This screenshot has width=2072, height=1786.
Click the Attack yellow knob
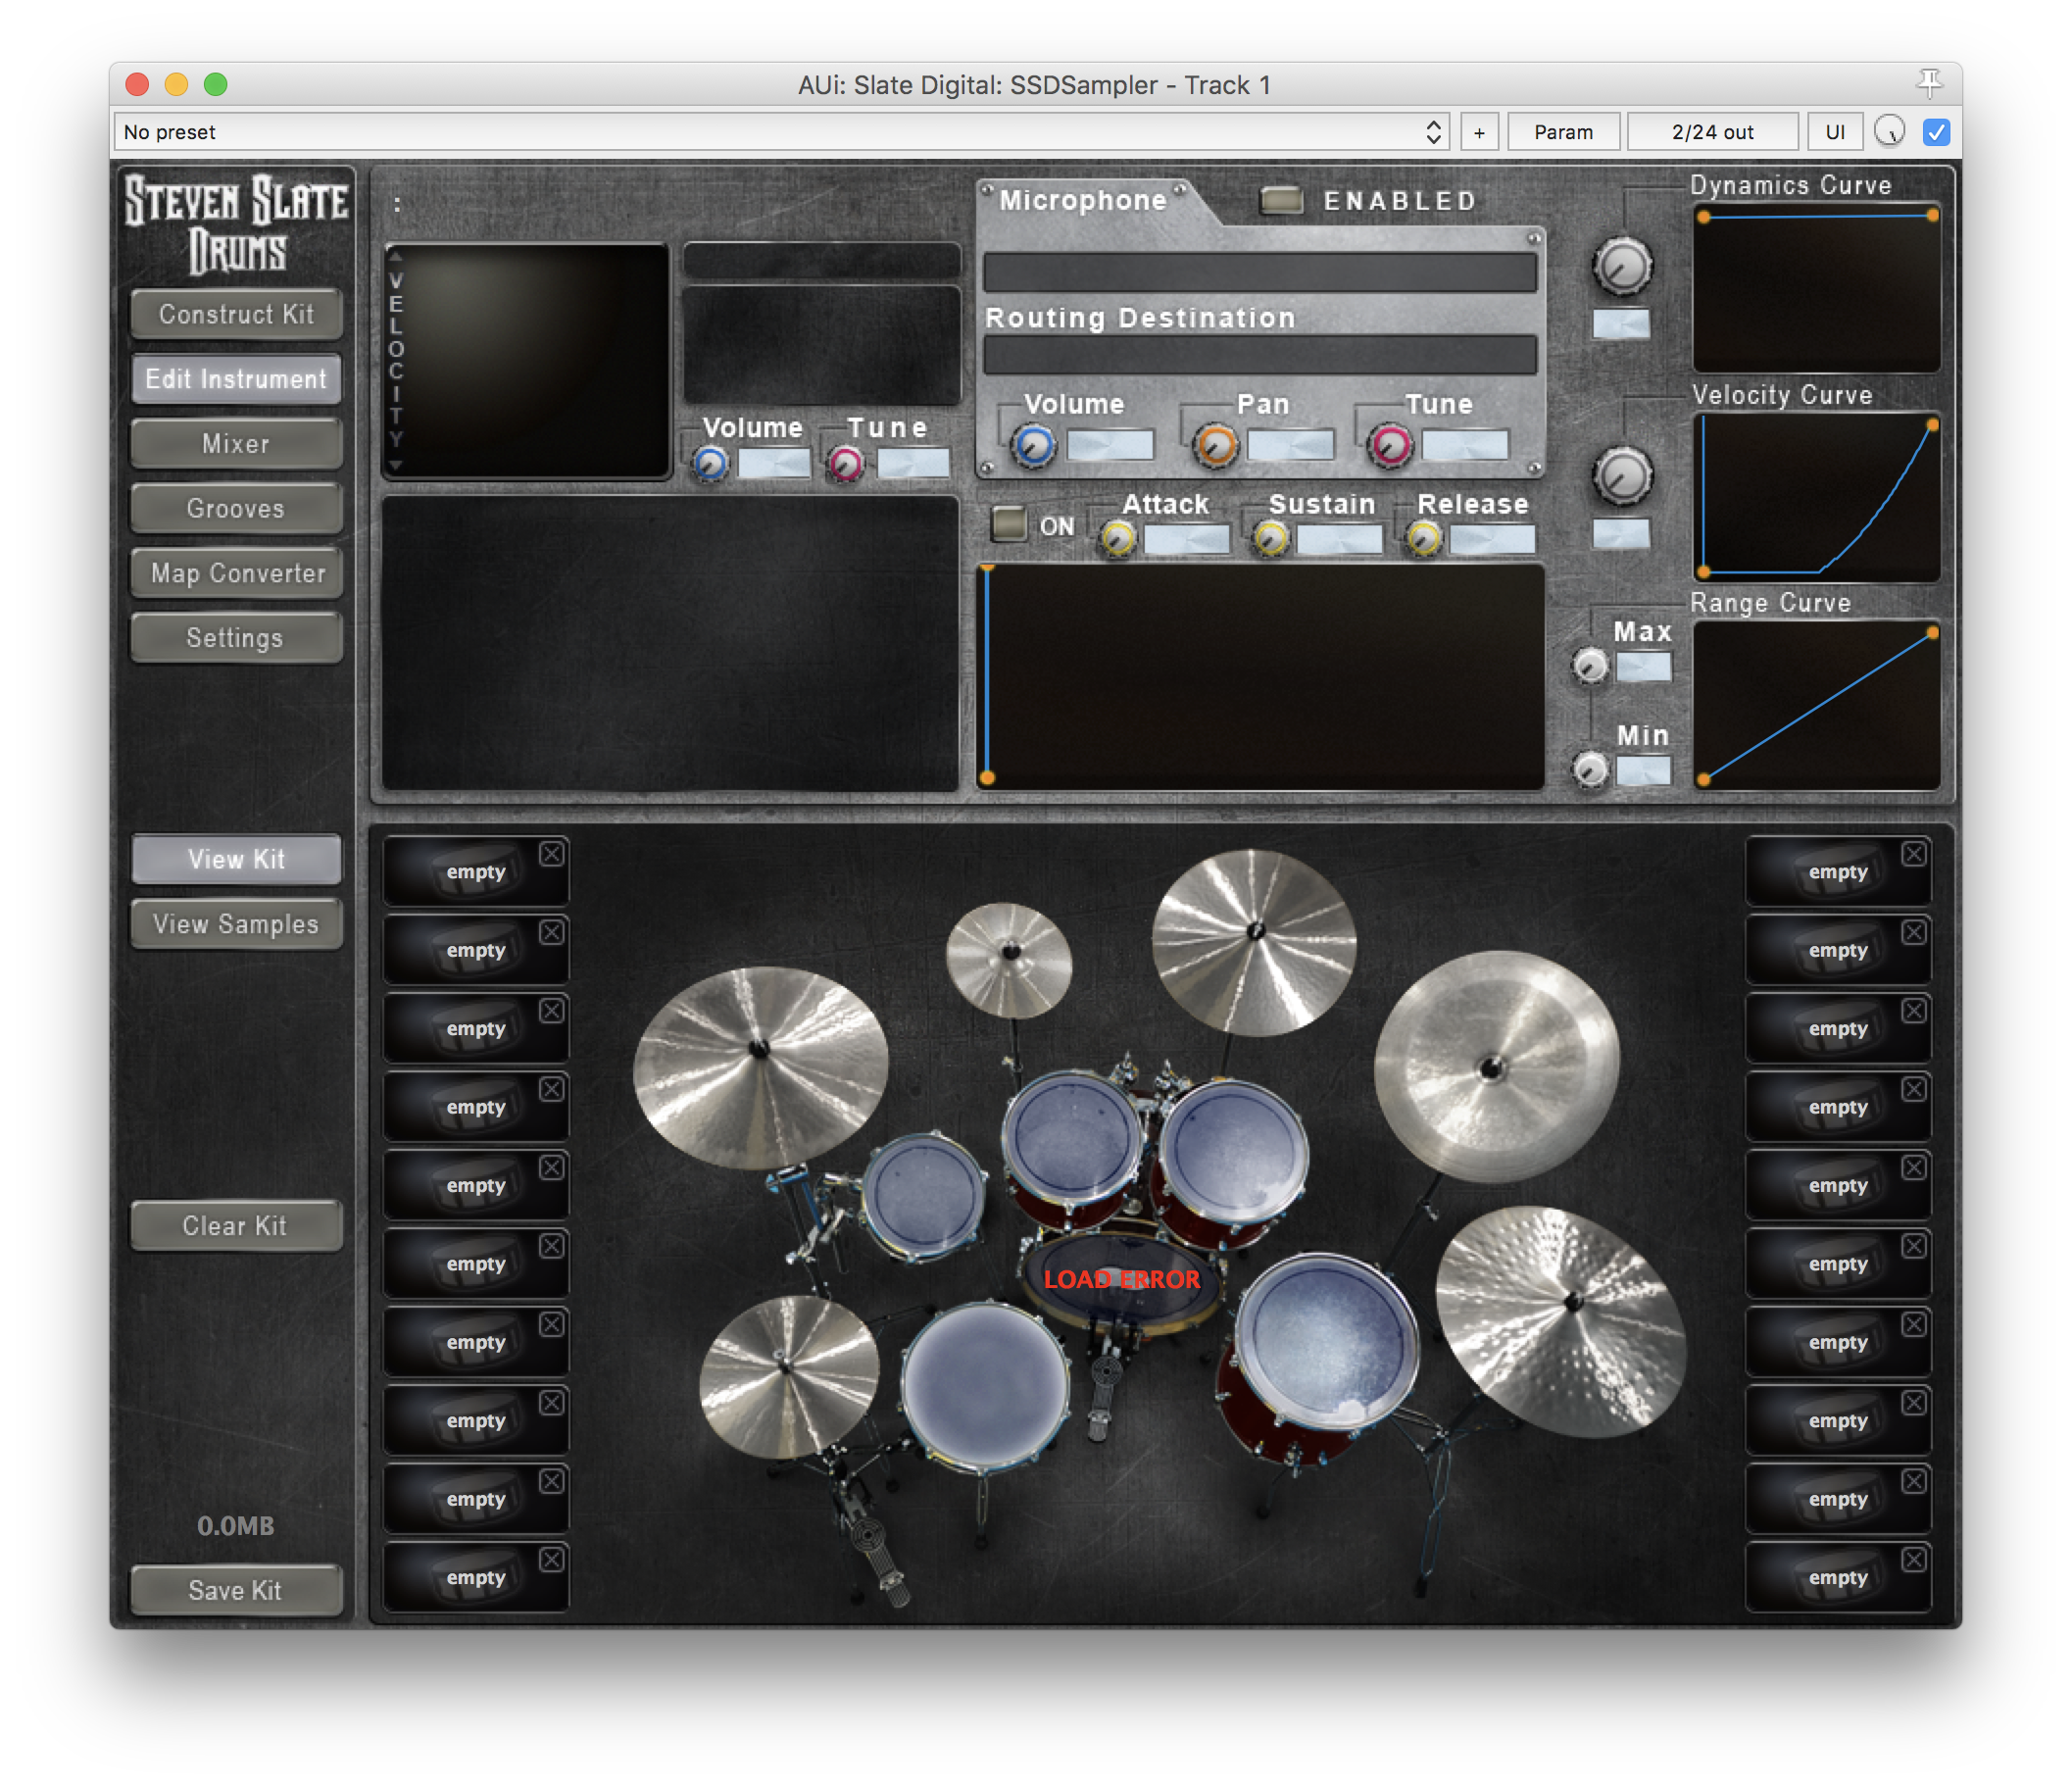point(1118,540)
